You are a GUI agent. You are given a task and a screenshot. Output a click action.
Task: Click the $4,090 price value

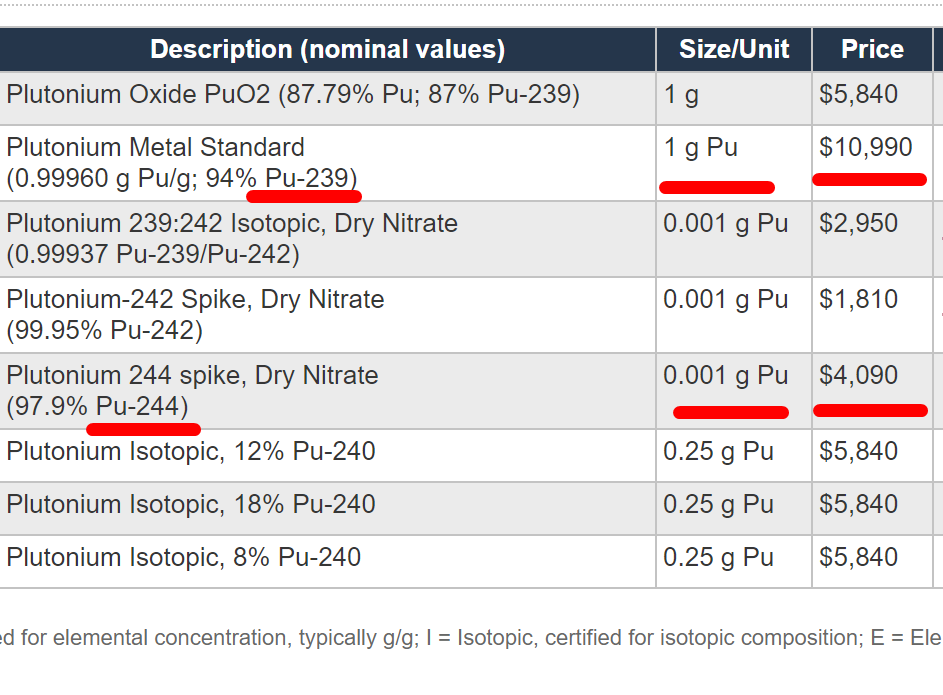click(x=858, y=376)
